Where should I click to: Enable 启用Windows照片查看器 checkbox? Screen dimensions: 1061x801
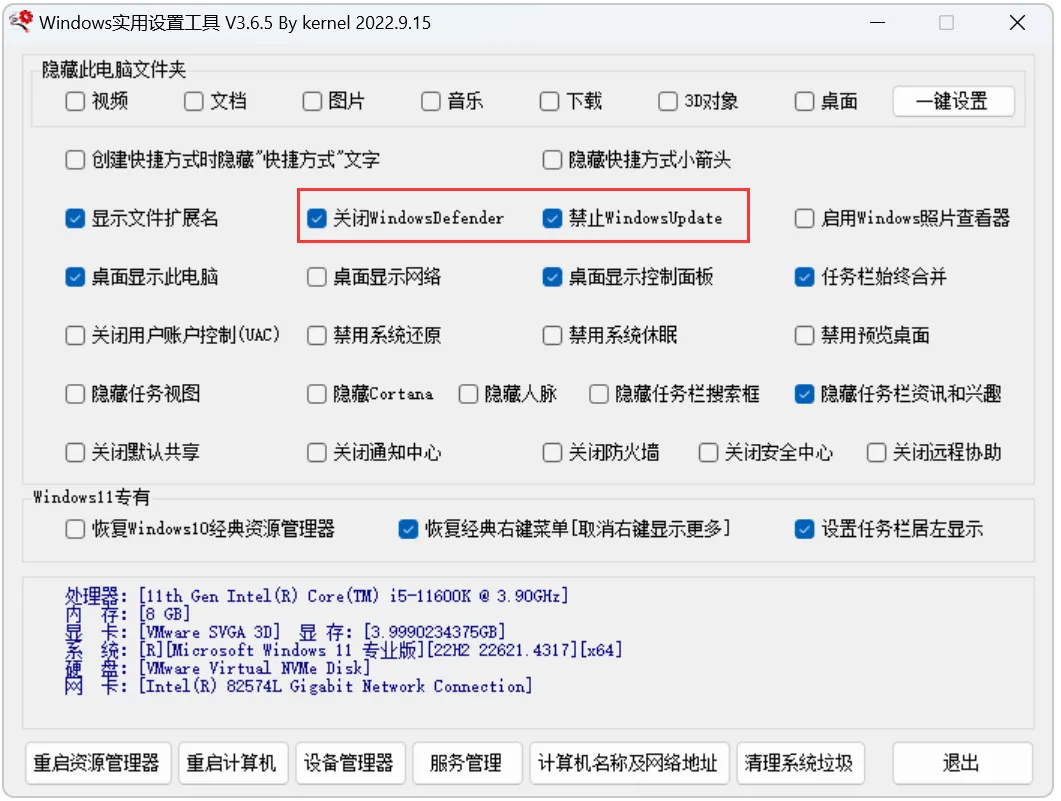coord(805,218)
